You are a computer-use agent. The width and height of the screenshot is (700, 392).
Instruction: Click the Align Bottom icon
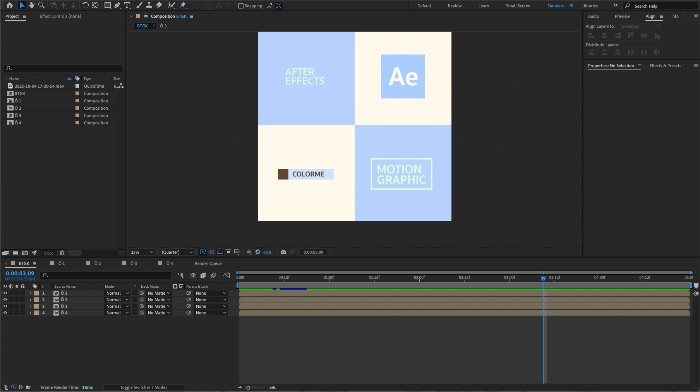pos(657,36)
